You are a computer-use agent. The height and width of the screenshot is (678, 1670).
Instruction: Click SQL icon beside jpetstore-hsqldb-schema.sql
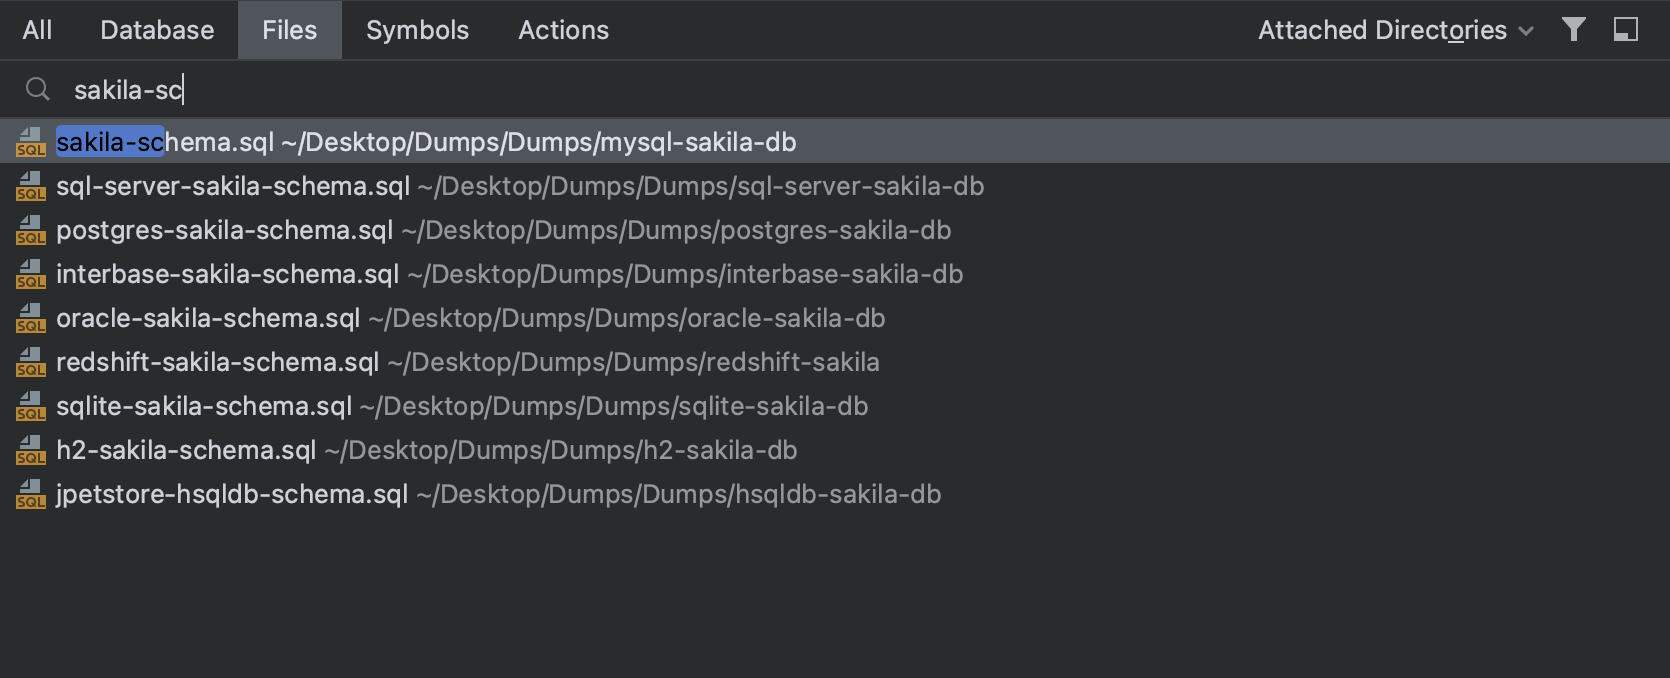31,494
